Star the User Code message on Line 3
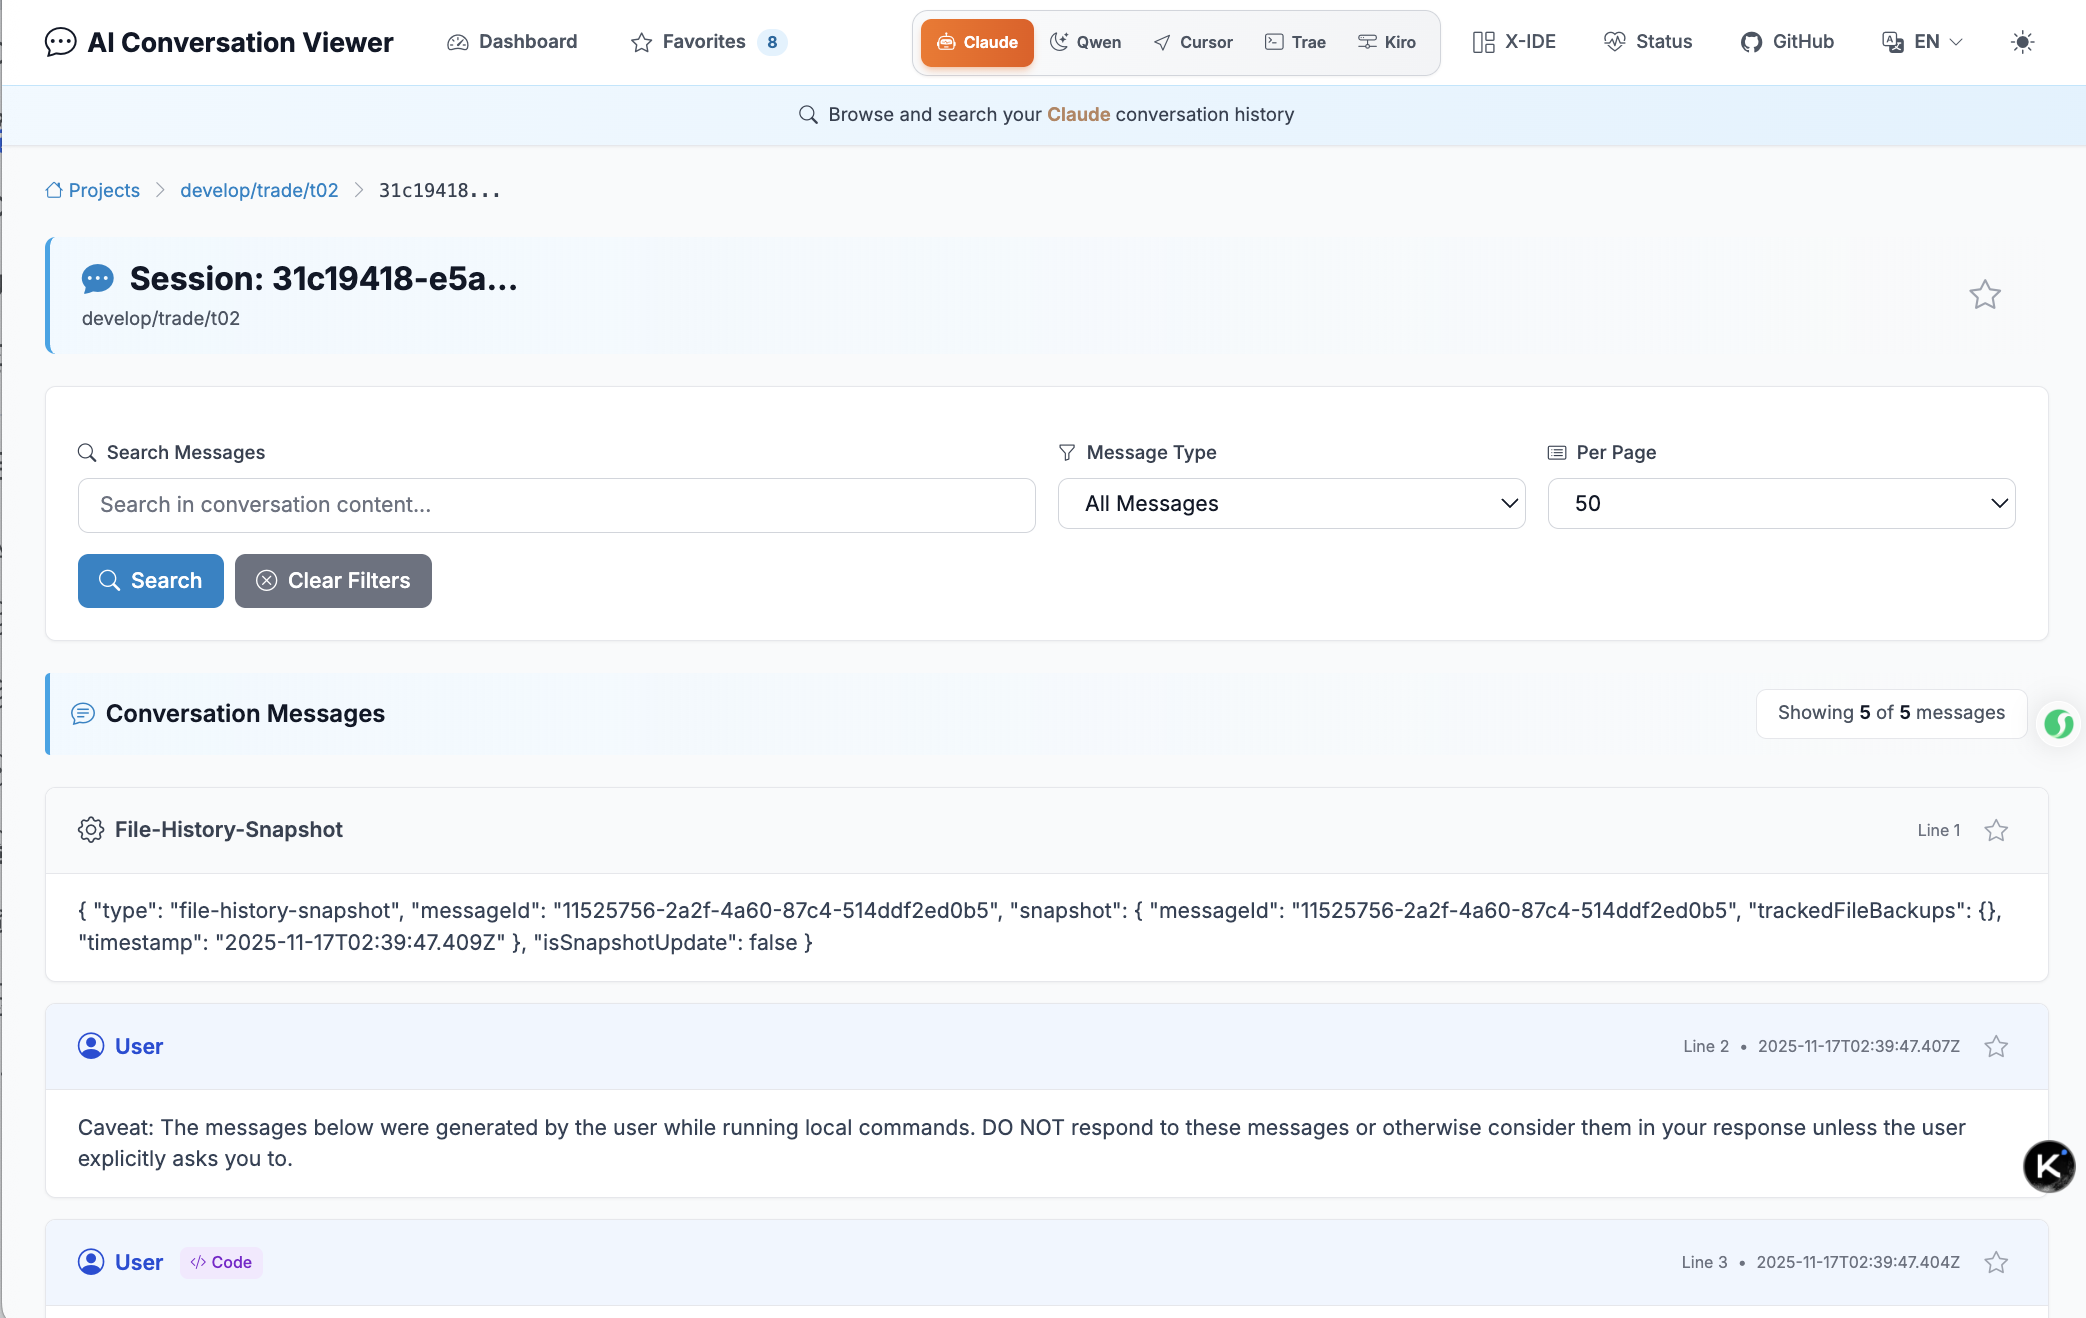This screenshot has height=1318, width=2086. 1996,1262
